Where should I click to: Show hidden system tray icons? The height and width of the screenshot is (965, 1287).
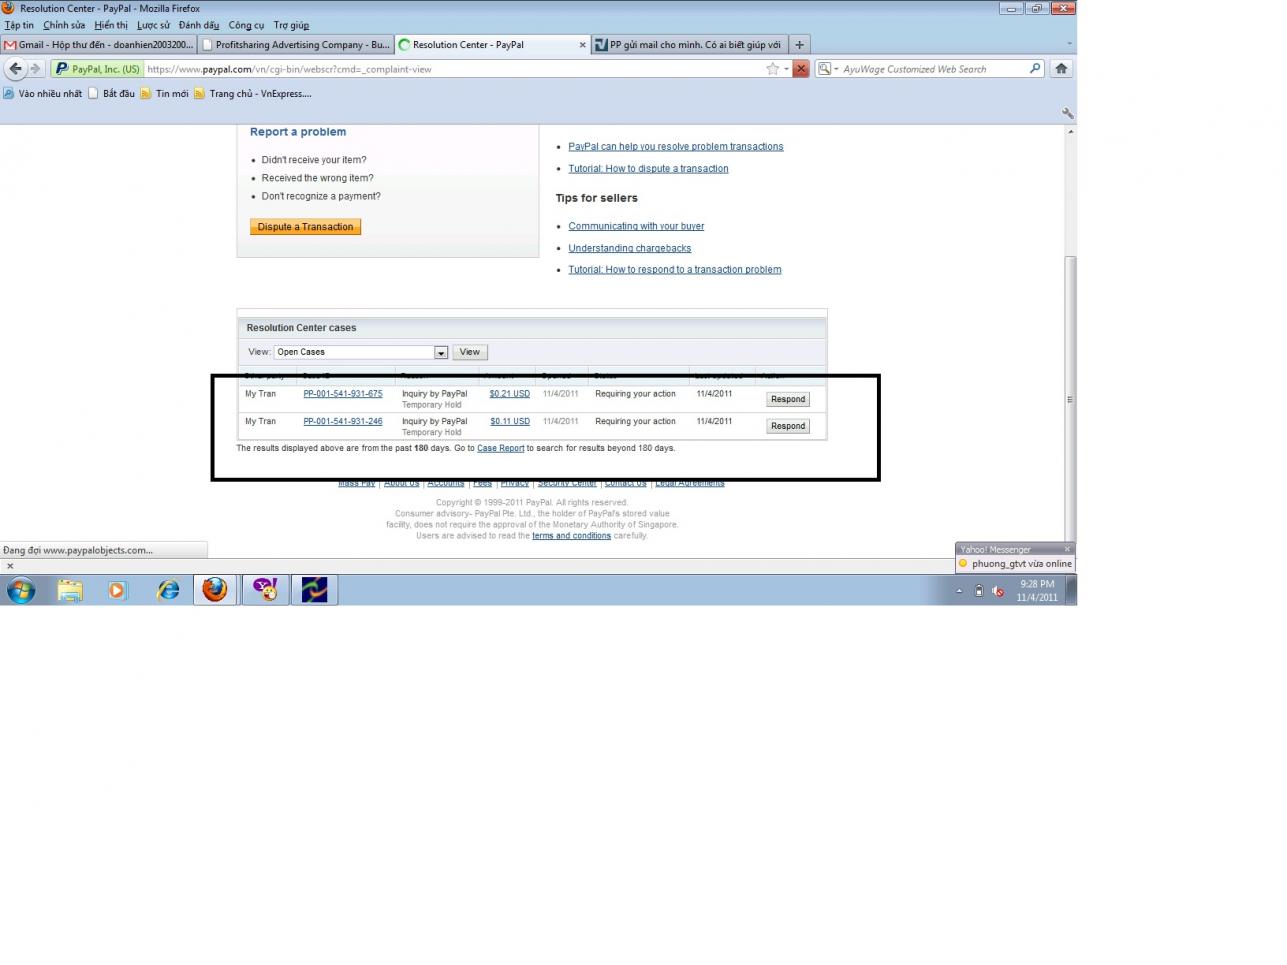tap(959, 591)
